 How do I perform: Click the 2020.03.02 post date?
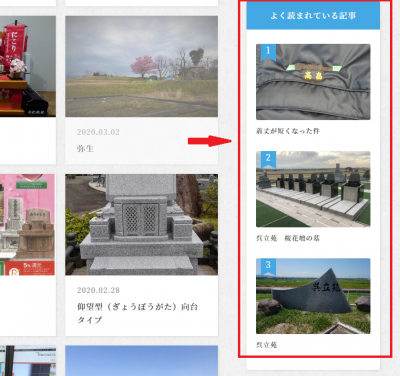pyautogui.click(x=98, y=132)
